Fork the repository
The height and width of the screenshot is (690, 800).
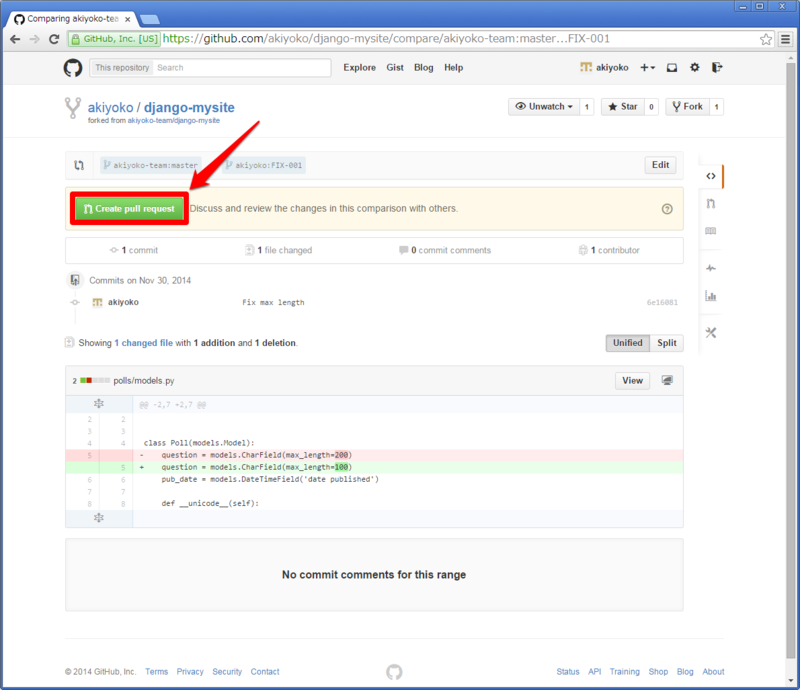(687, 107)
